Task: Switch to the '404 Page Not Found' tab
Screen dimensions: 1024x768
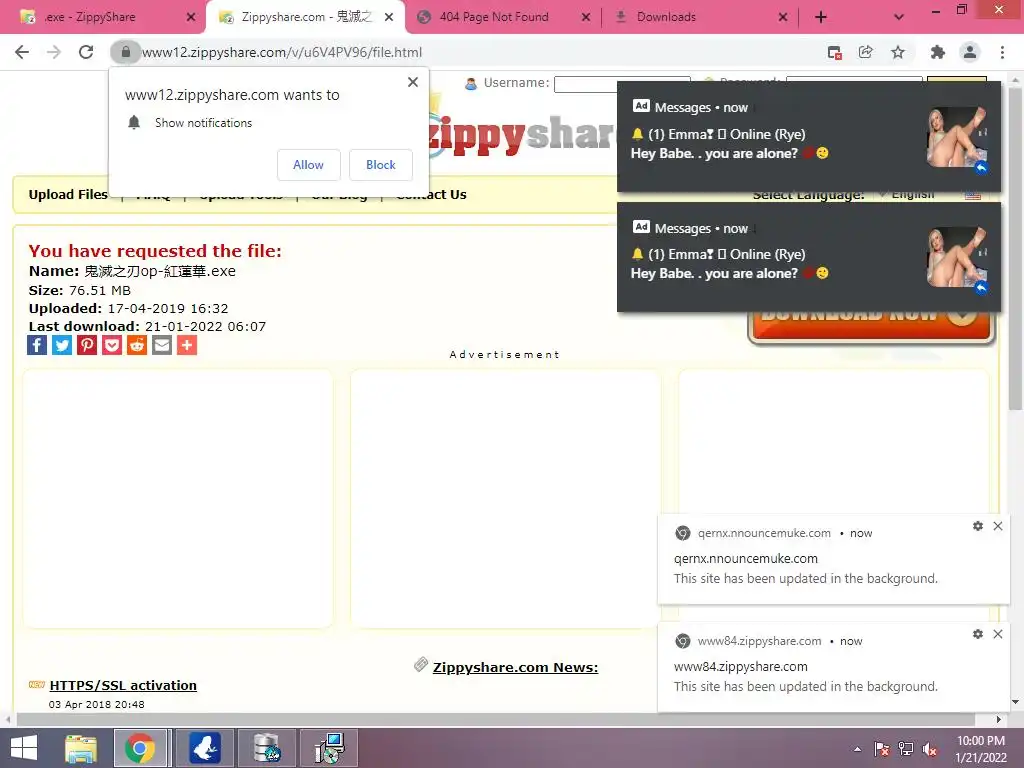Action: [x=494, y=17]
